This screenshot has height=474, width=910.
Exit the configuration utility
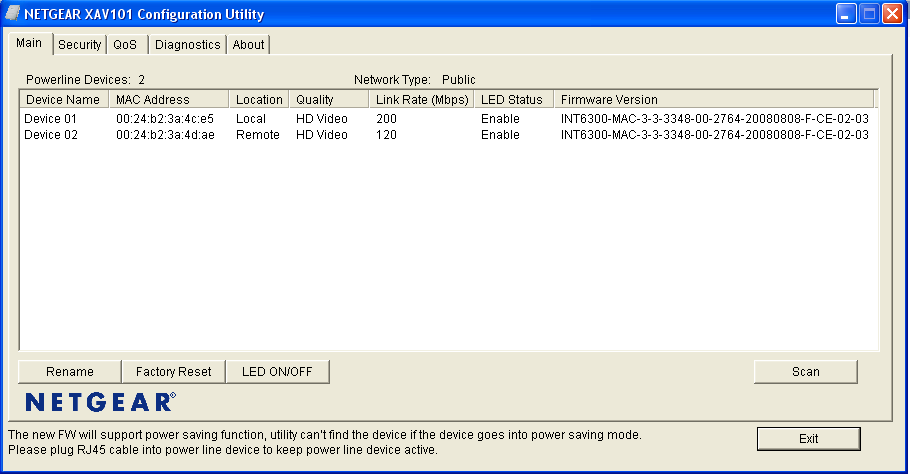(808, 439)
